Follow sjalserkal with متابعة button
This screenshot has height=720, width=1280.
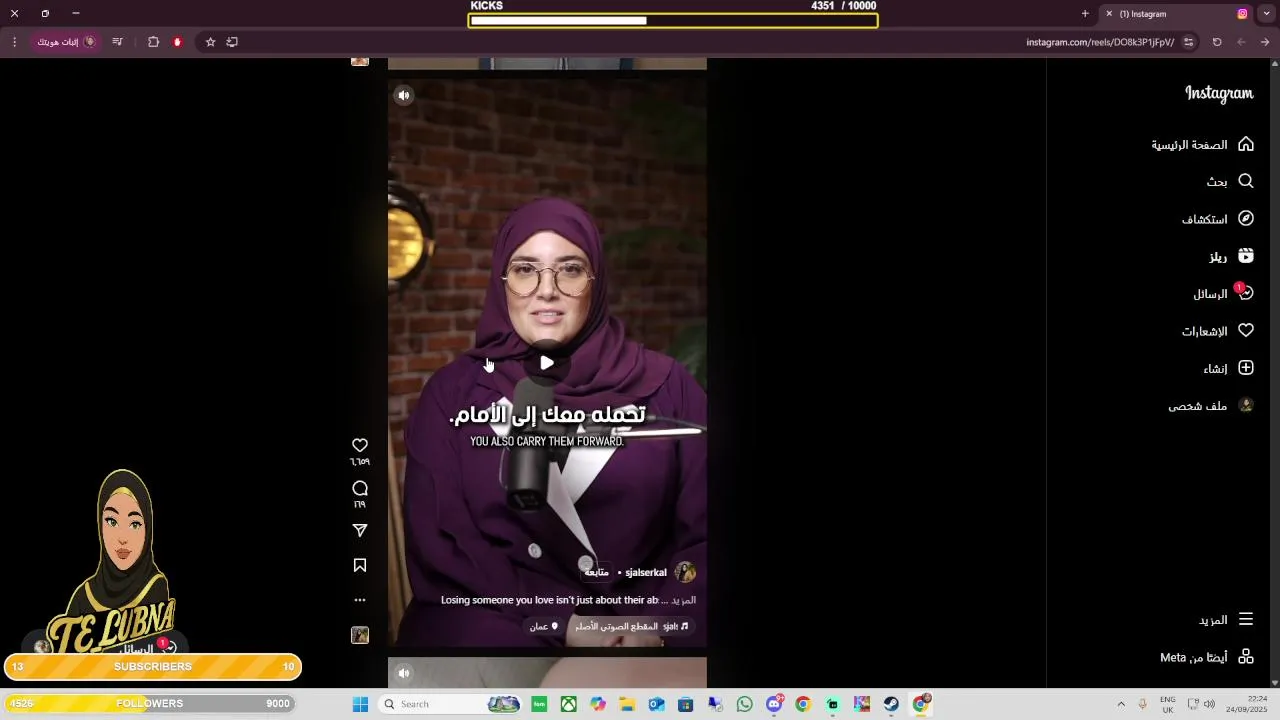597,573
